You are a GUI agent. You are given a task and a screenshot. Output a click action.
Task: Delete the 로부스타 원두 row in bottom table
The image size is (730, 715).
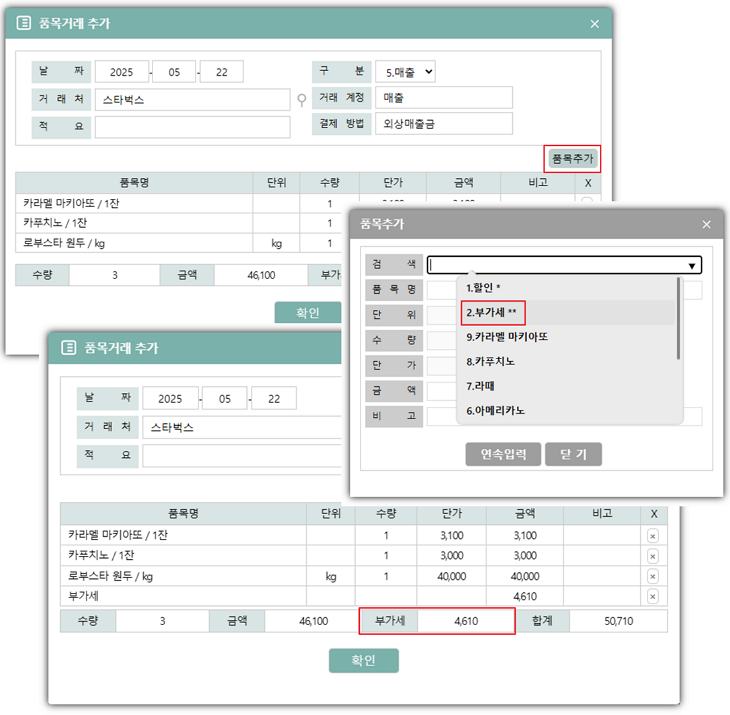pyautogui.click(x=653, y=577)
